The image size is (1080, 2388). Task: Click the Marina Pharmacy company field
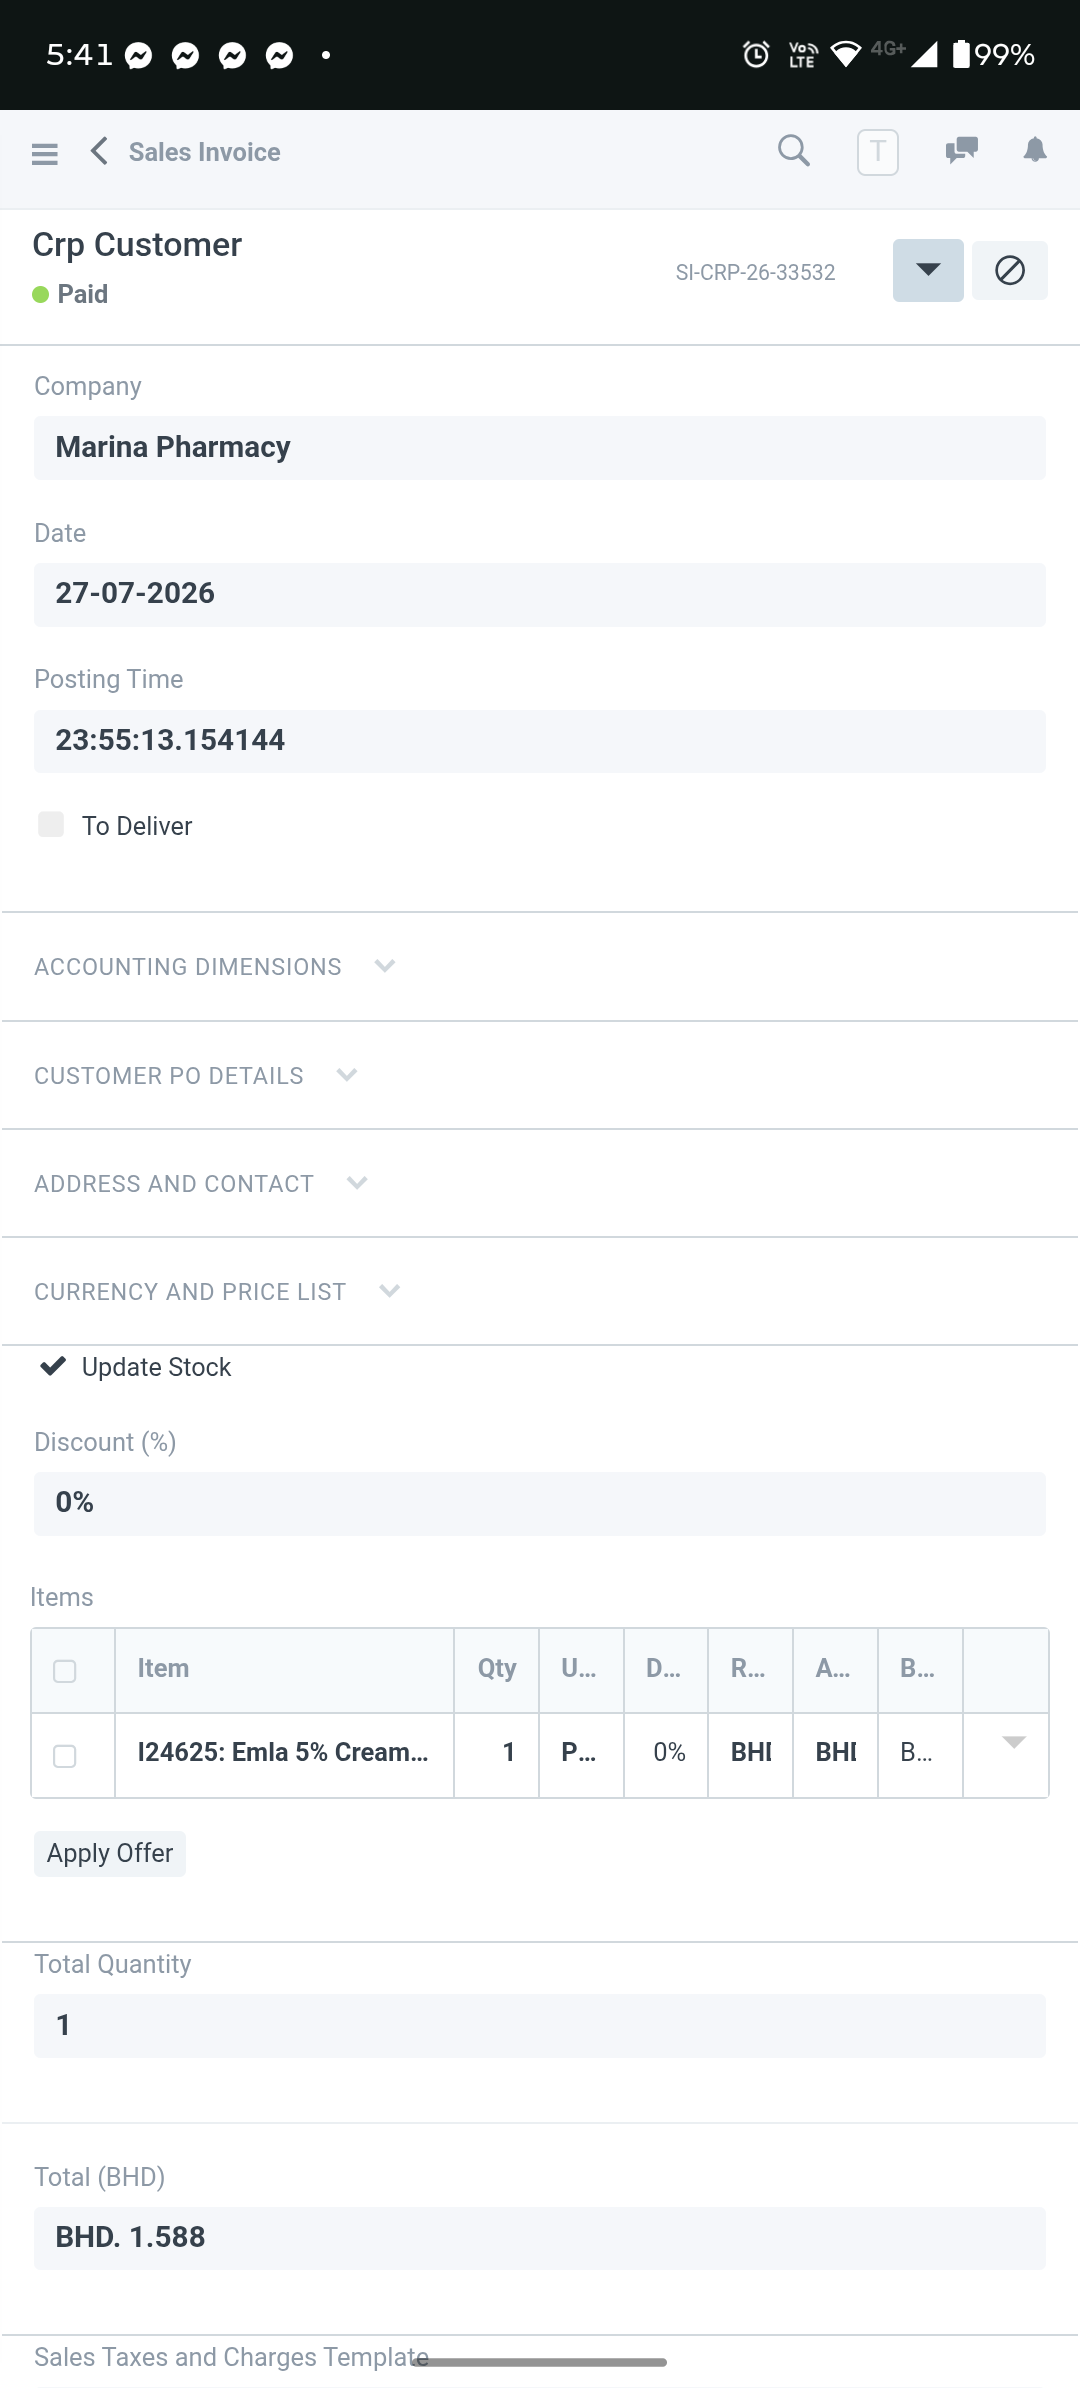coord(540,448)
